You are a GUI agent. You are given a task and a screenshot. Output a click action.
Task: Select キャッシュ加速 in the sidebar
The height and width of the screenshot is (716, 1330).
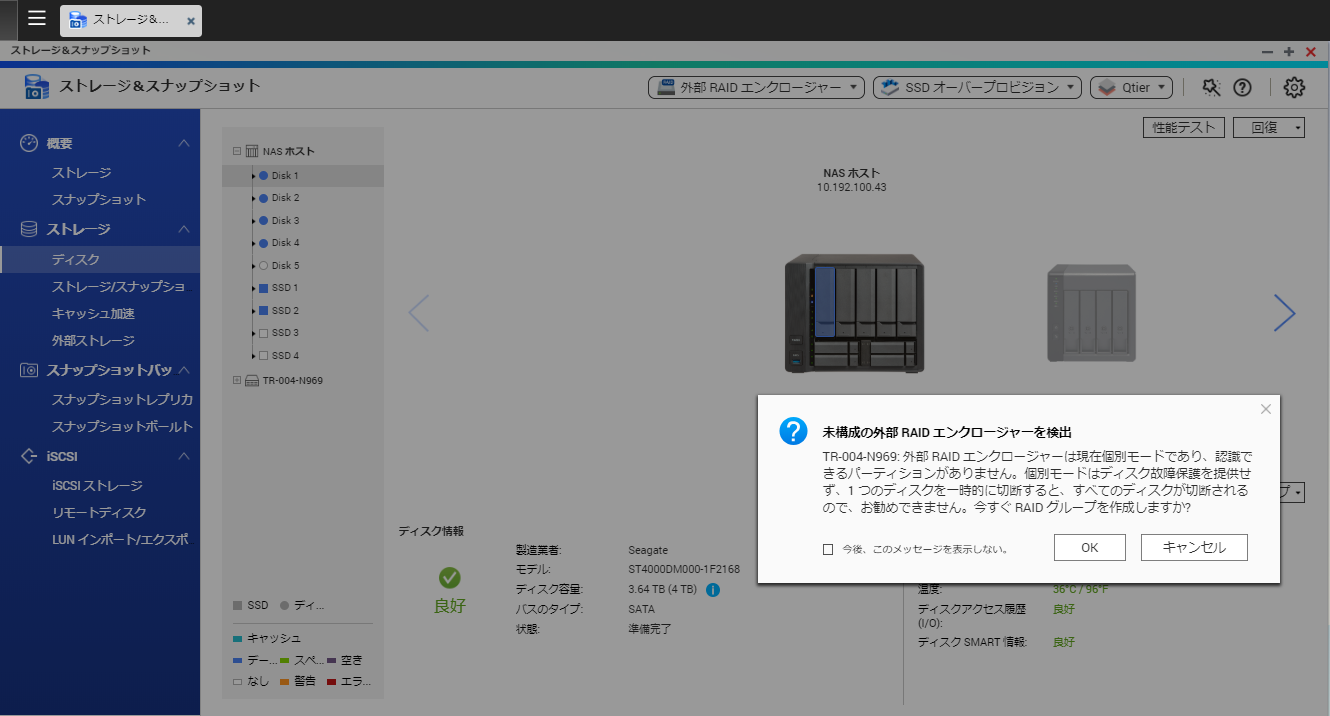[x=93, y=313]
